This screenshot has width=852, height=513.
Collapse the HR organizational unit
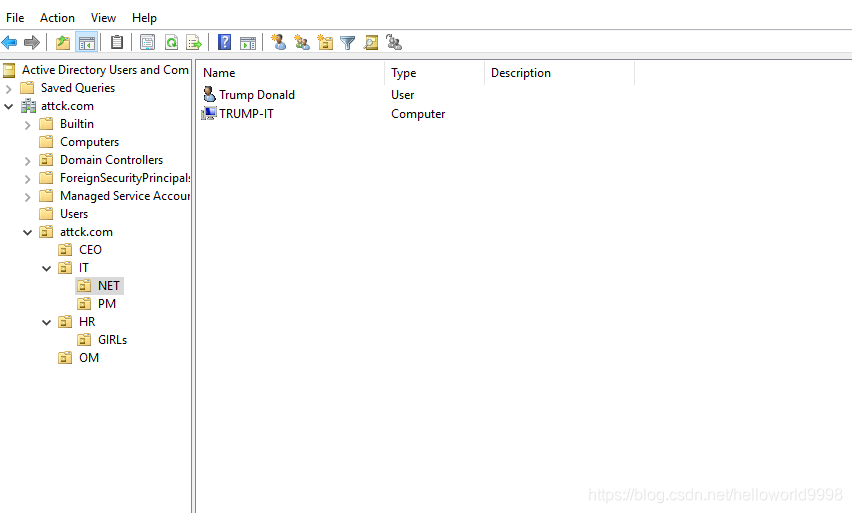pyautogui.click(x=47, y=322)
